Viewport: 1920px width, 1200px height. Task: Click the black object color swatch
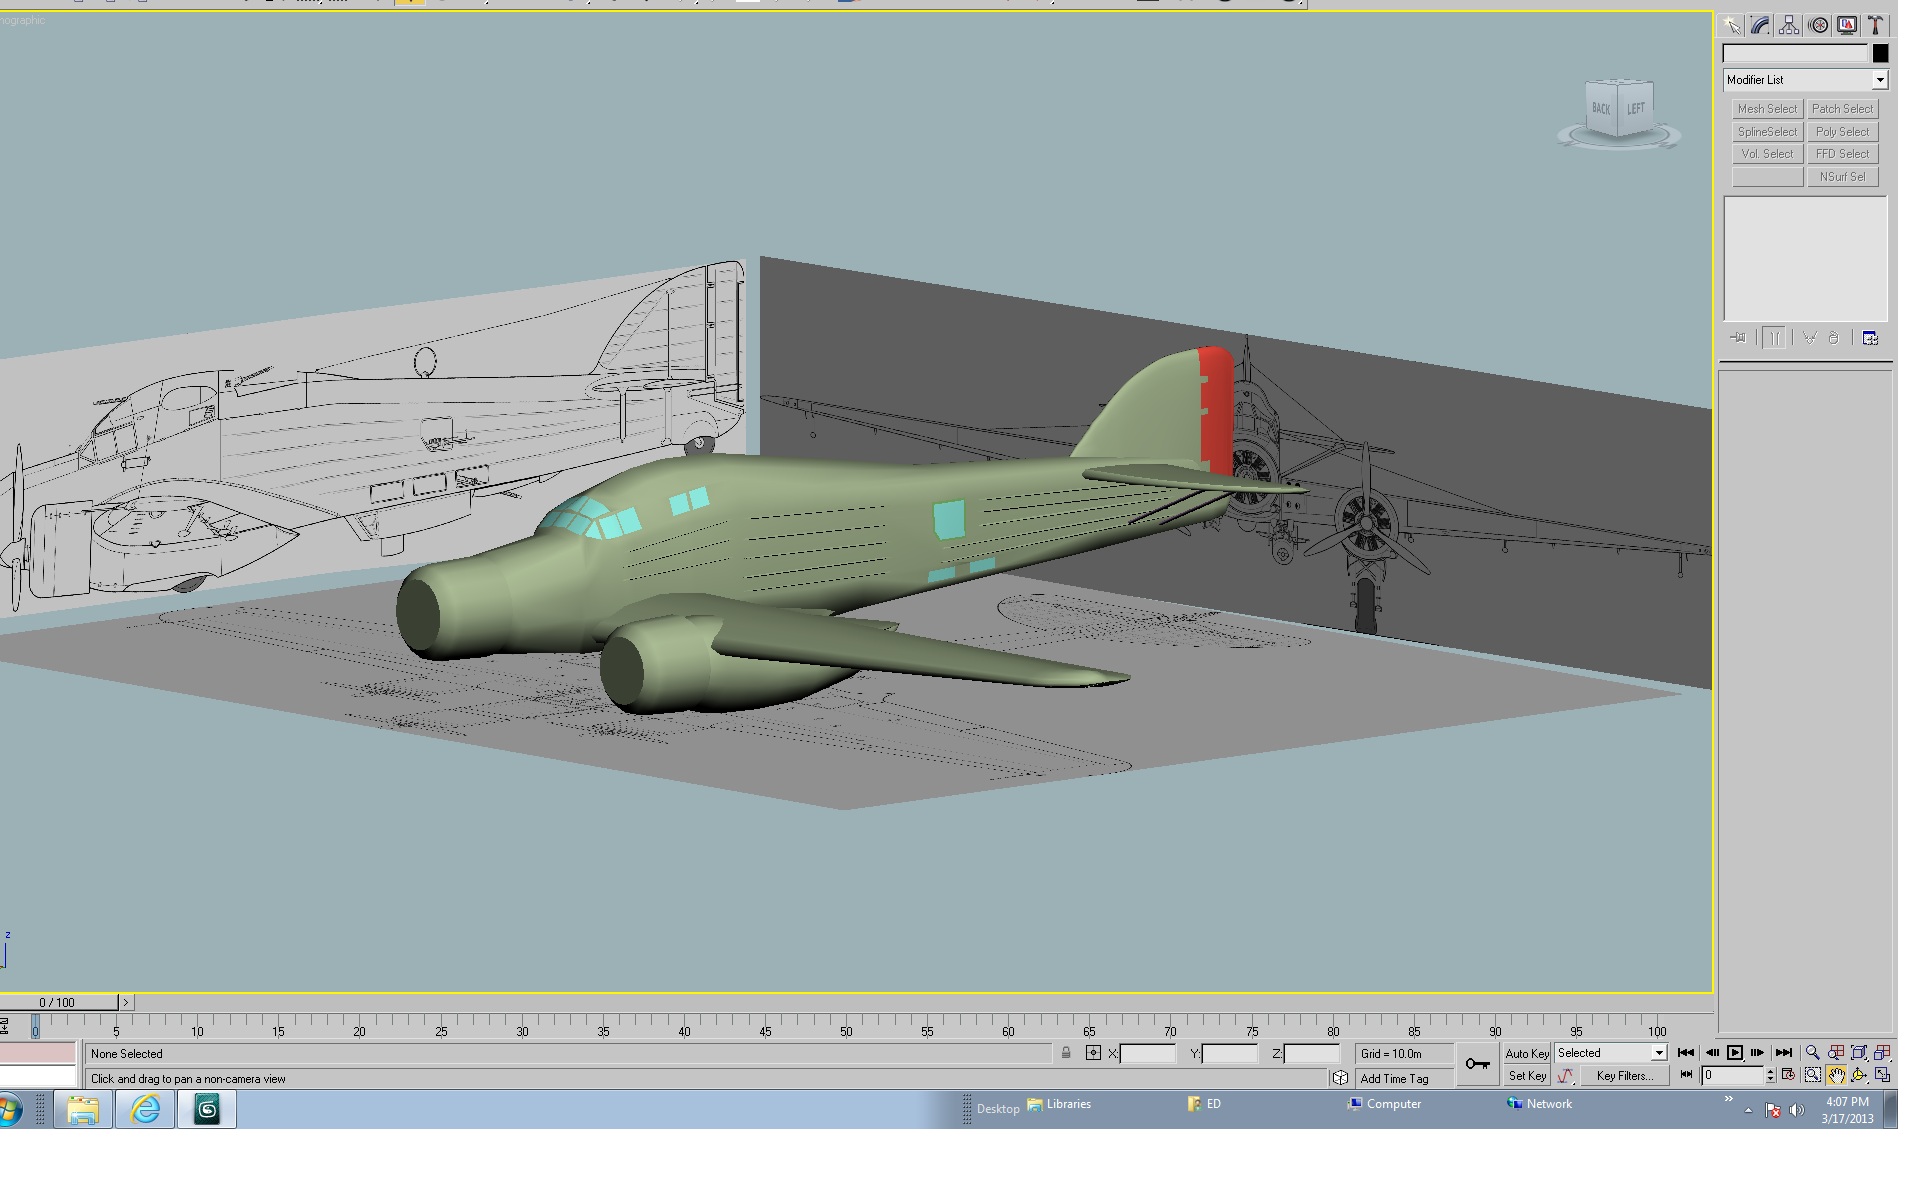(x=1880, y=54)
